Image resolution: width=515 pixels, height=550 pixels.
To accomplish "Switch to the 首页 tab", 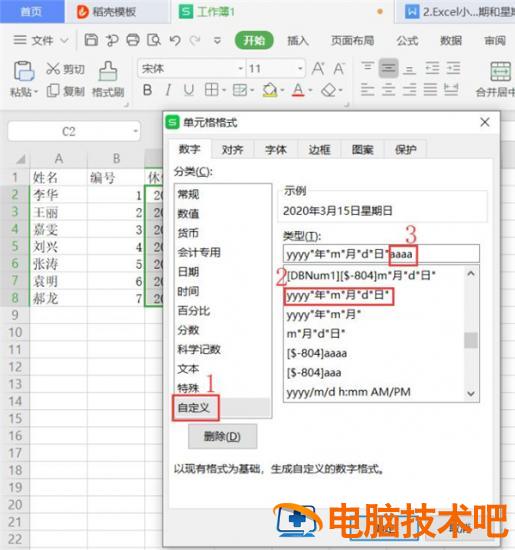I will pyautogui.click(x=31, y=12).
